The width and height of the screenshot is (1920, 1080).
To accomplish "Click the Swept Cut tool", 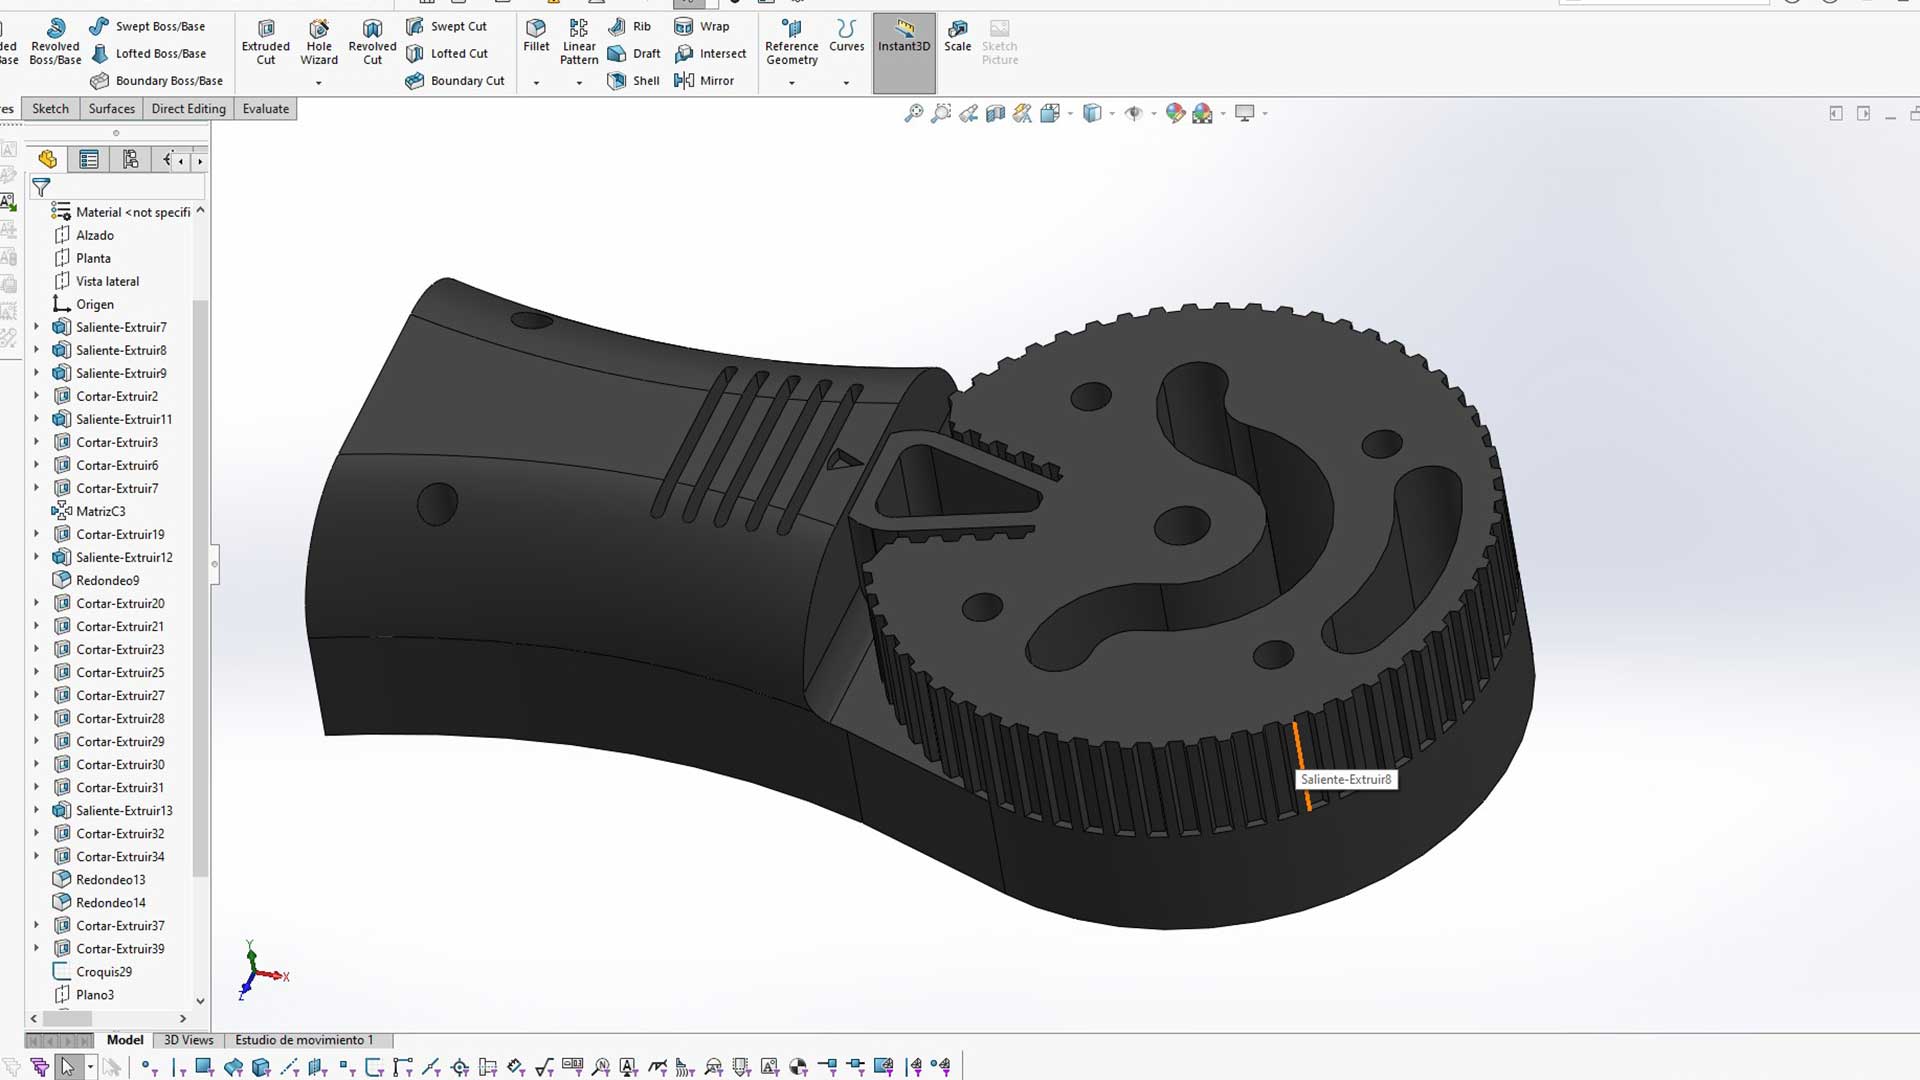I will [446, 26].
